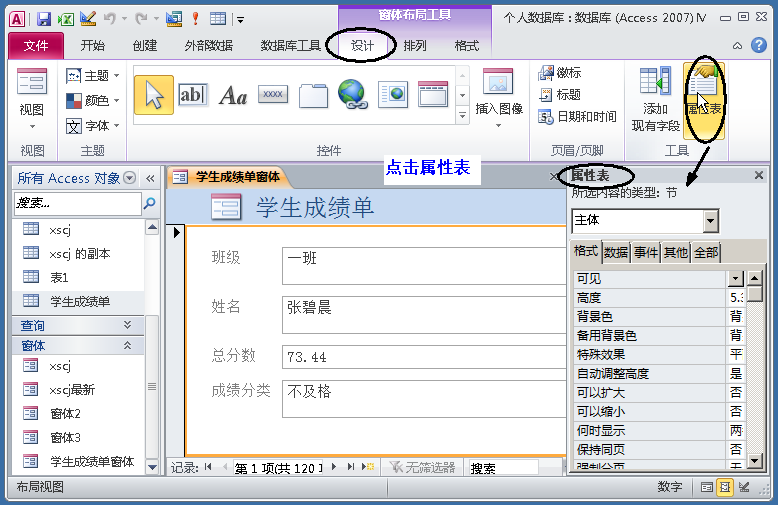This screenshot has height=505, width=778.
Task: Open the 排列 Arrange tab
Action: click(x=415, y=46)
